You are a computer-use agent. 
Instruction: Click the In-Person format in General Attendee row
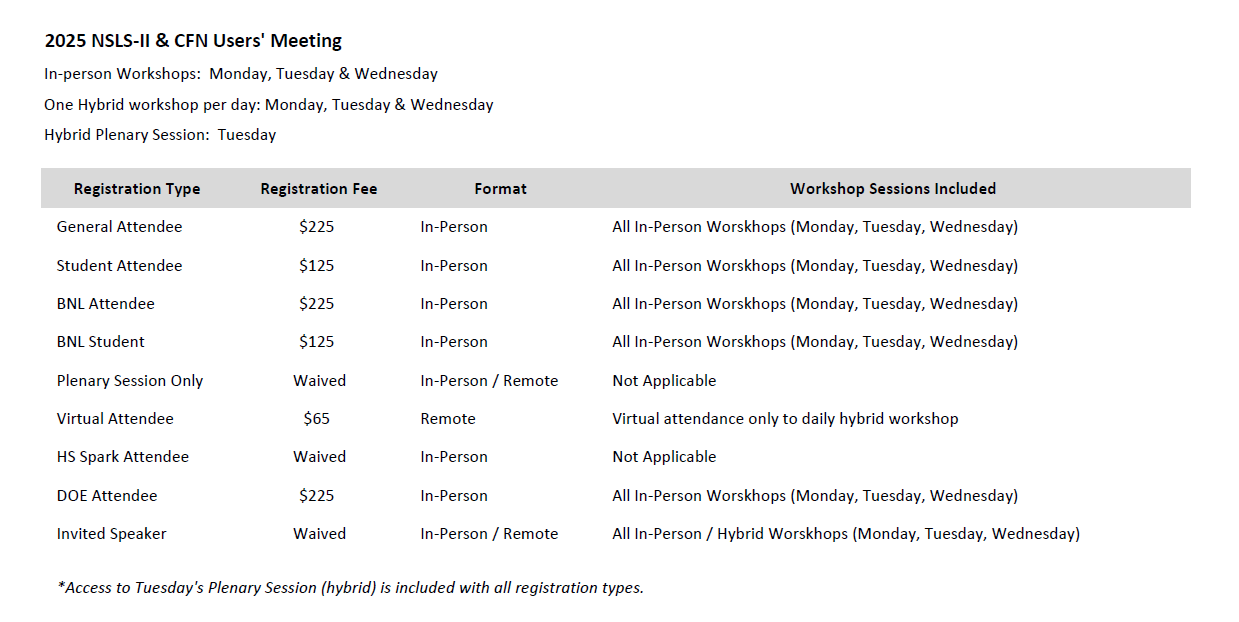pos(454,227)
